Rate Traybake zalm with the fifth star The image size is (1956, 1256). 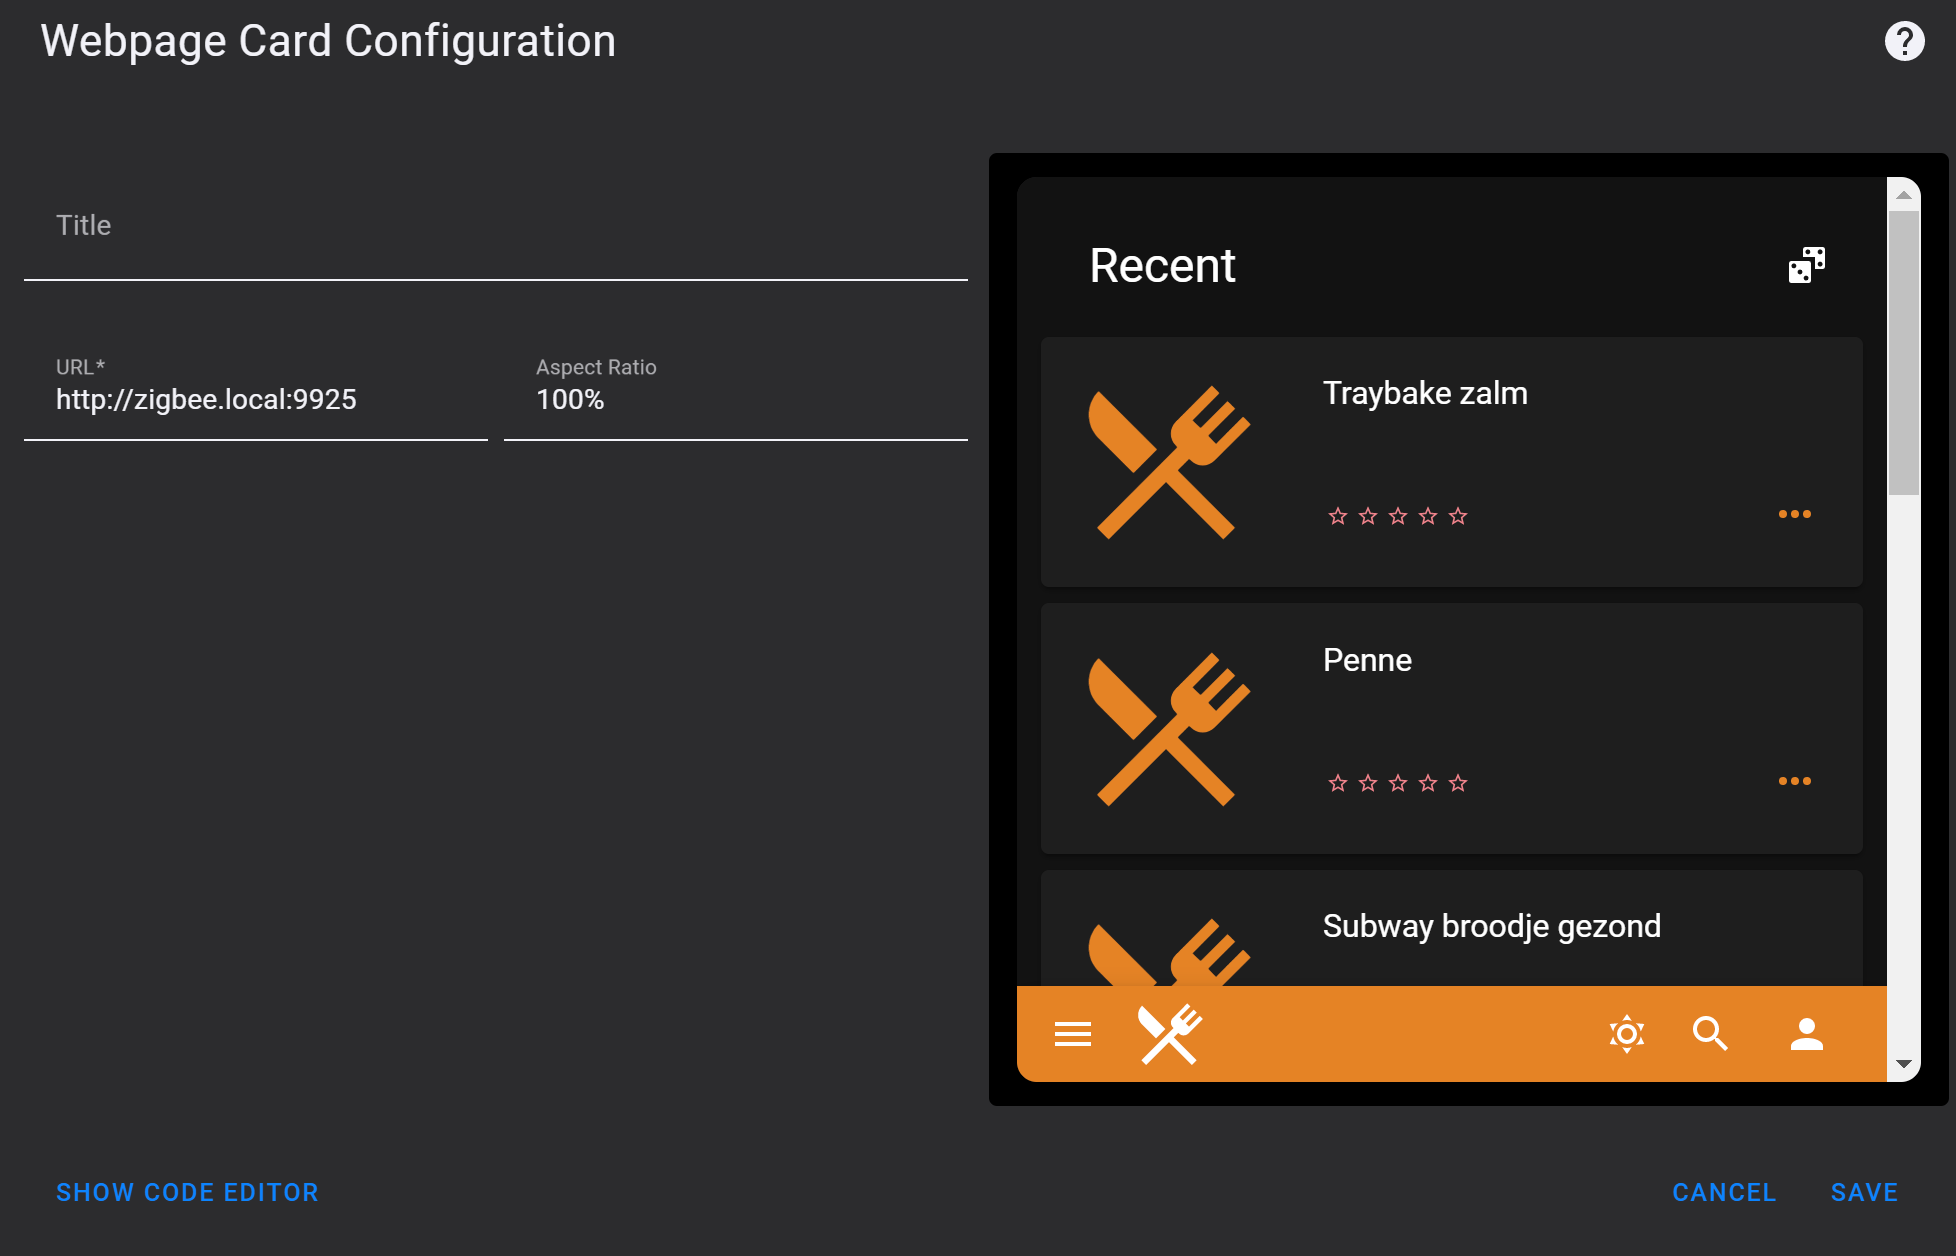[1457, 516]
